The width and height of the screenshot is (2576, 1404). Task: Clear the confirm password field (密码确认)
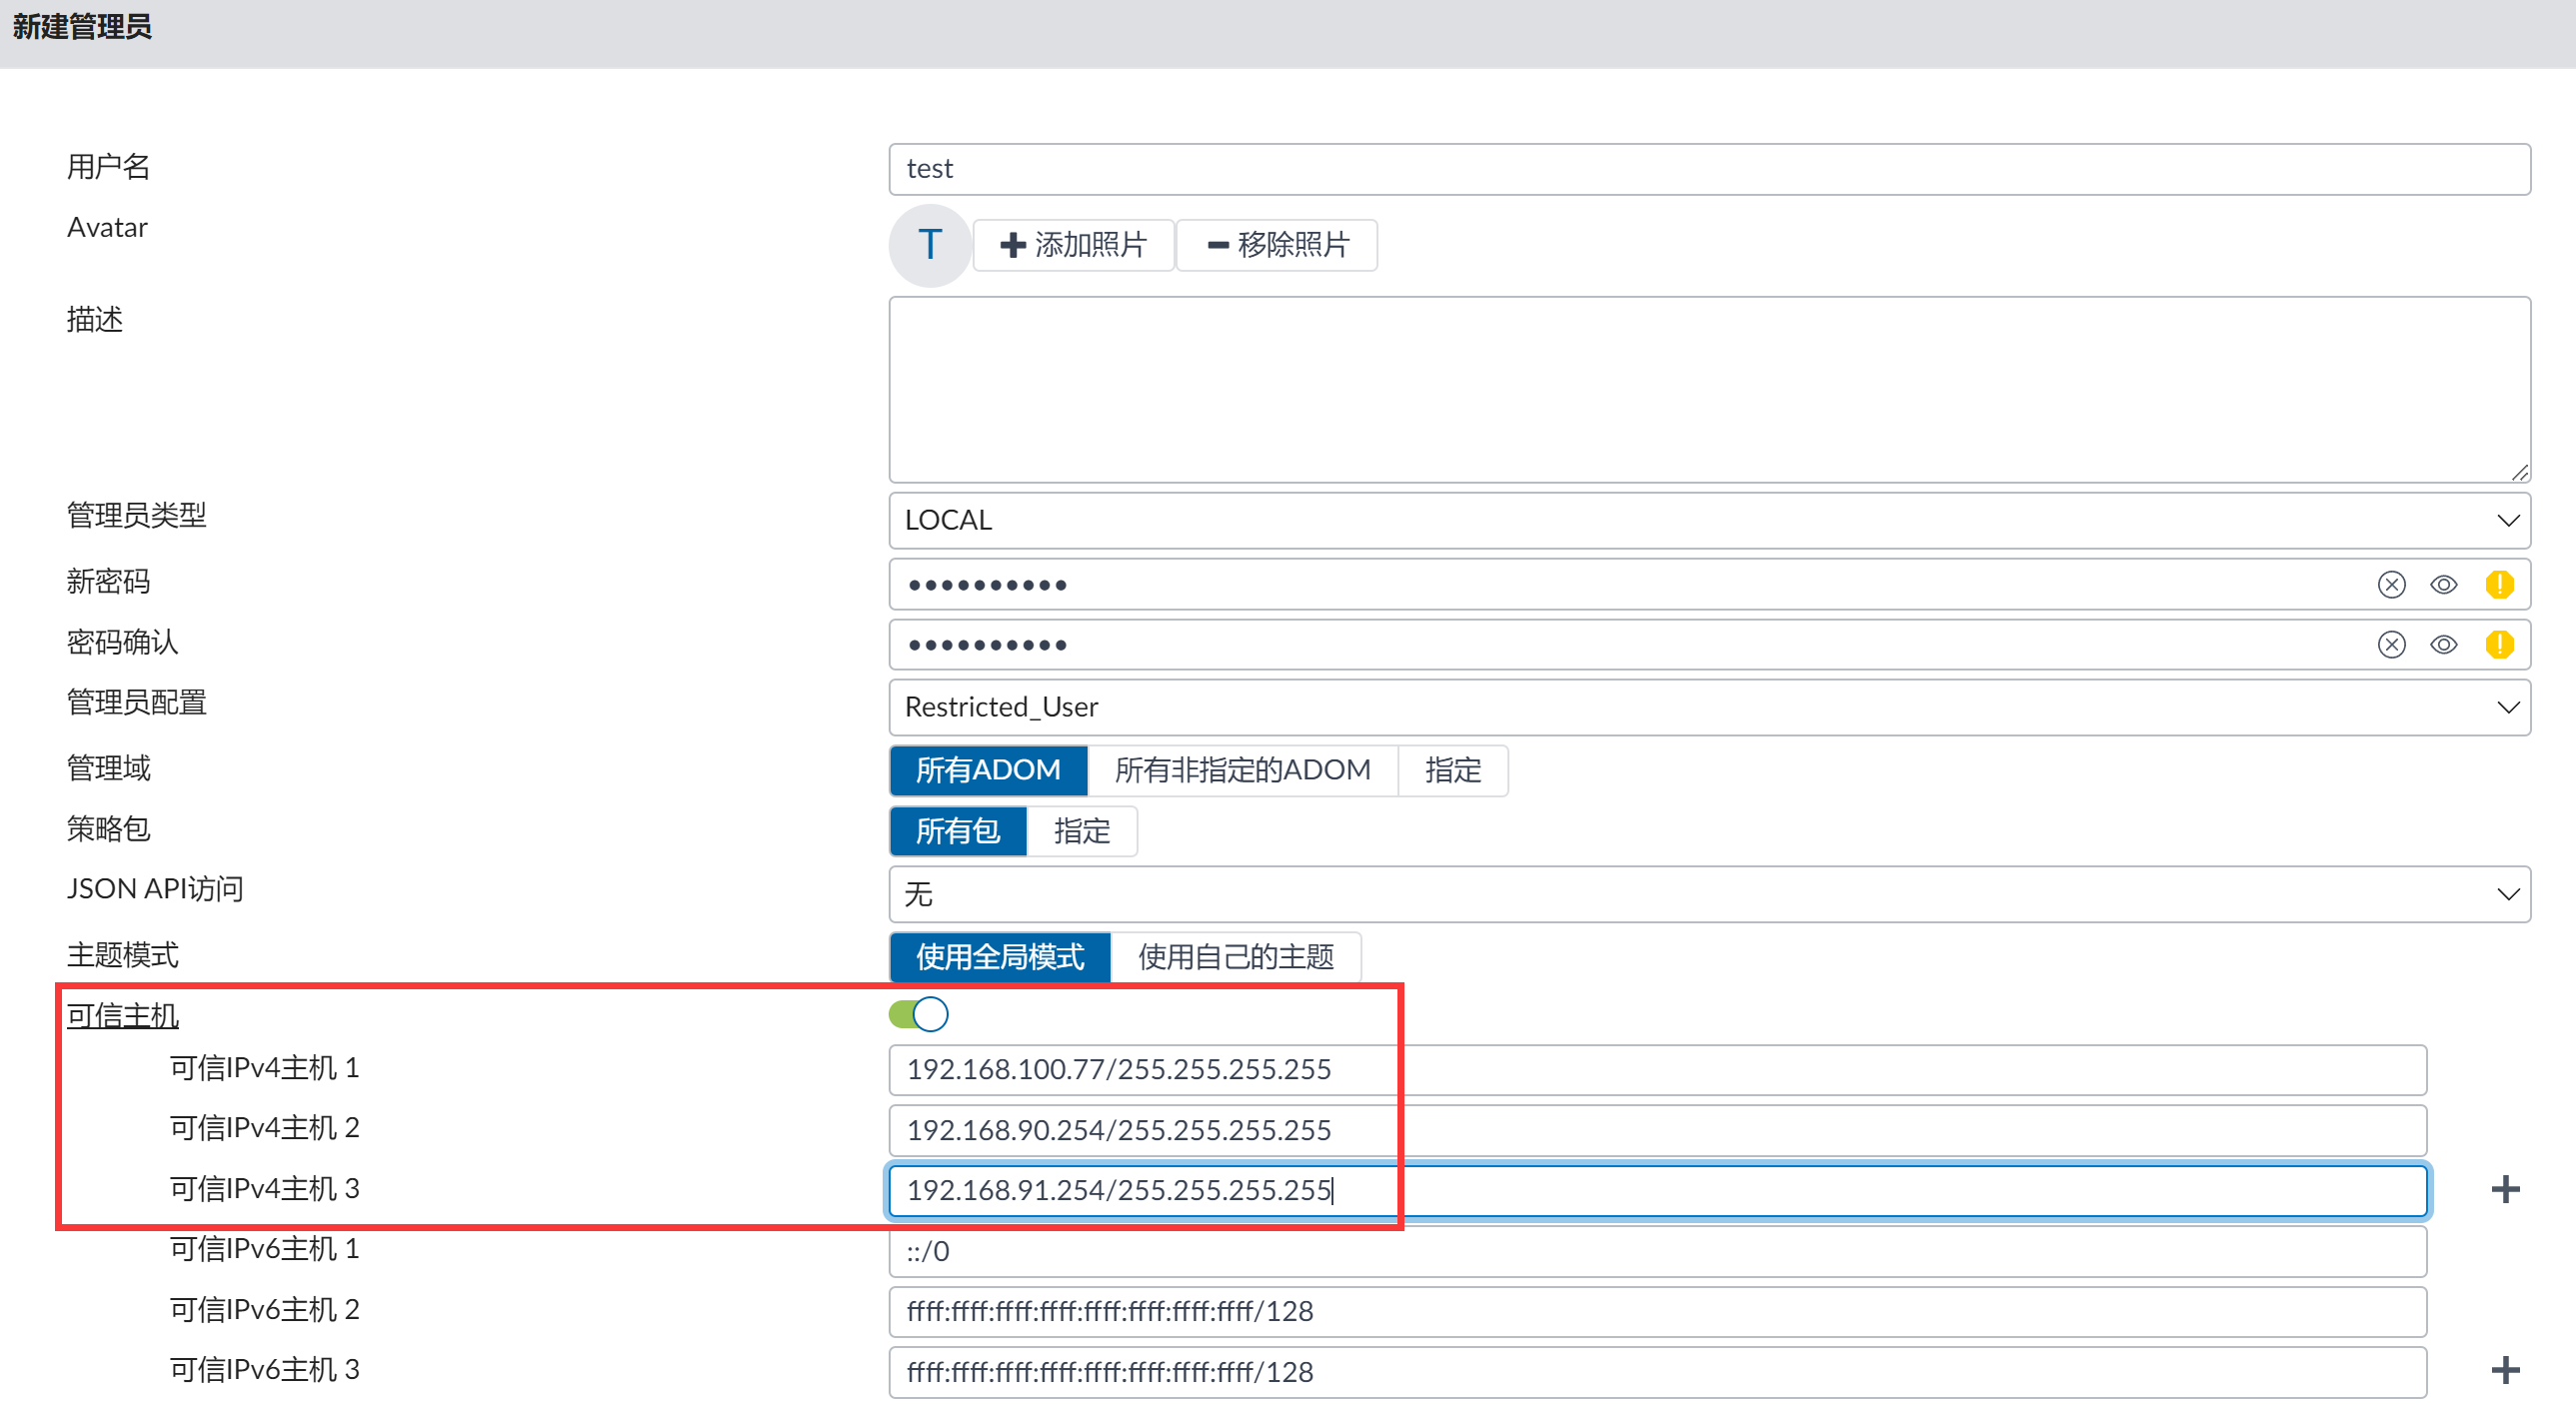(x=2390, y=644)
